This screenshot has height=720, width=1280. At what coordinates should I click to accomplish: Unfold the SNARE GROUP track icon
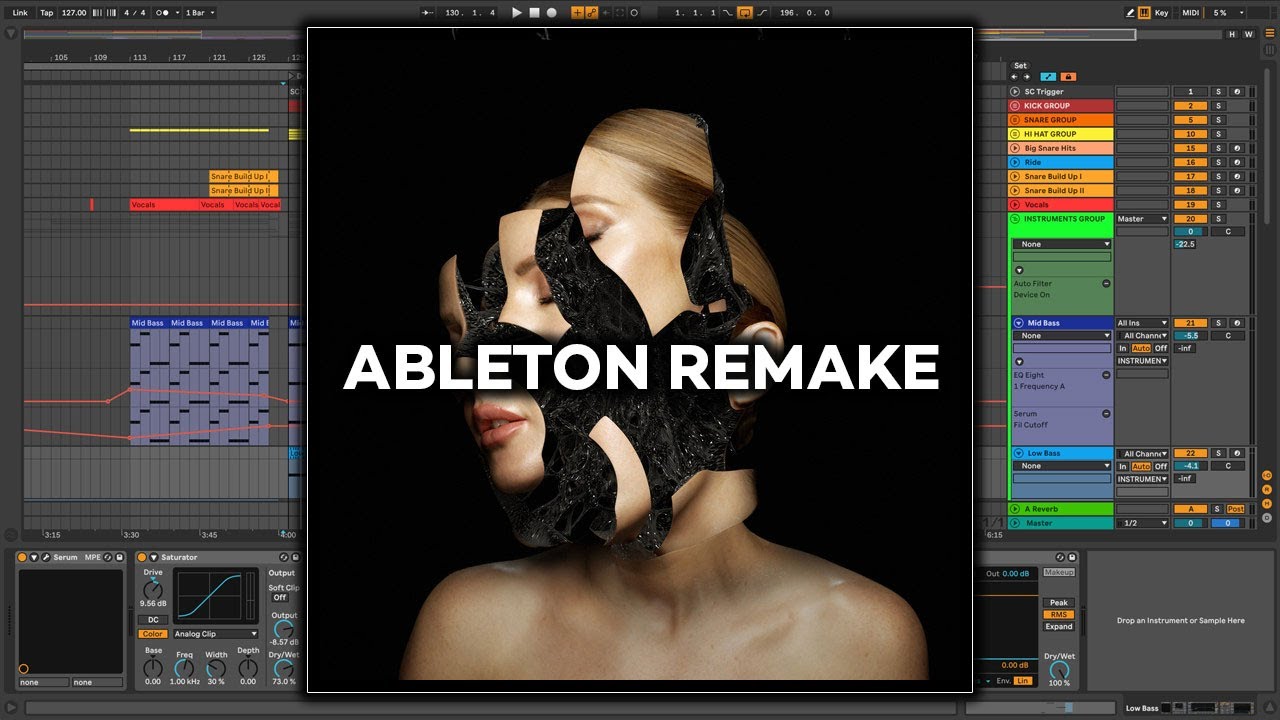point(1015,120)
